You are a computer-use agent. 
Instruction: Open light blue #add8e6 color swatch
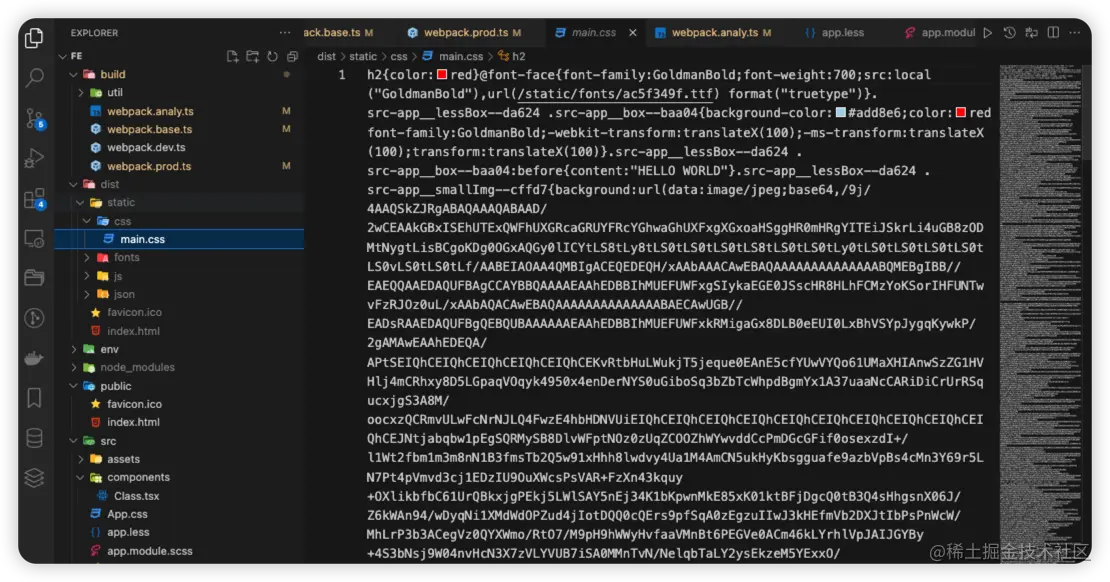click(840, 113)
